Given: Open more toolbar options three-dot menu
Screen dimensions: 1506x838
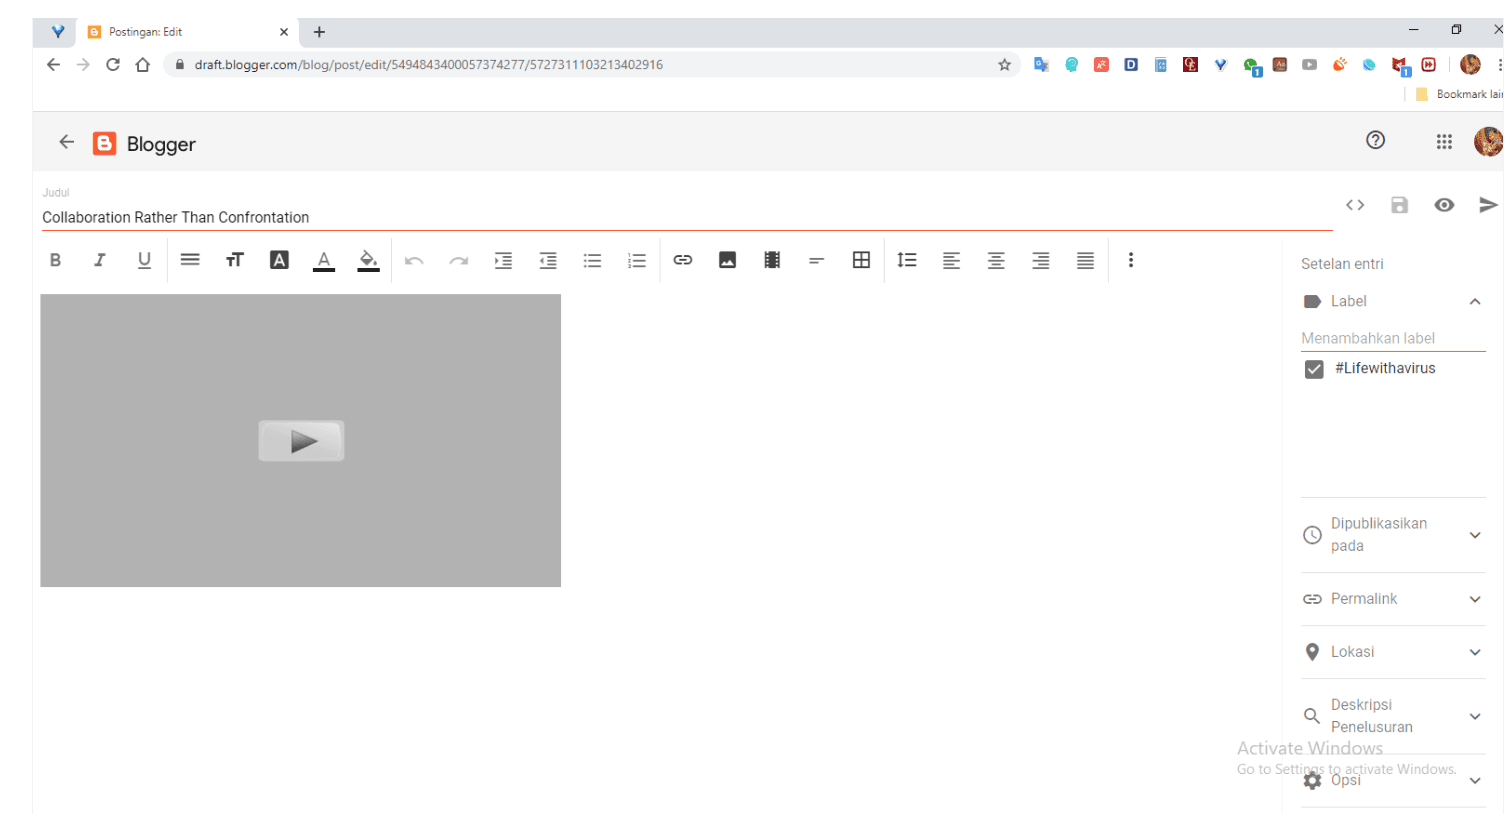Looking at the screenshot, I should coord(1131,260).
